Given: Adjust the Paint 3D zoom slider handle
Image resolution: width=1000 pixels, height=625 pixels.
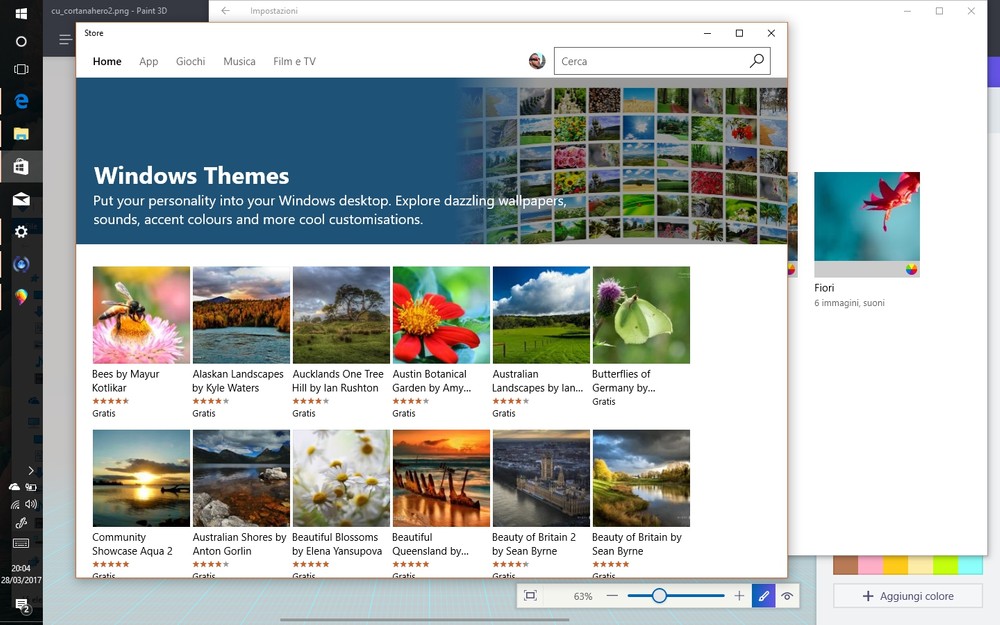Looking at the screenshot, I should [x=659, y=596].
